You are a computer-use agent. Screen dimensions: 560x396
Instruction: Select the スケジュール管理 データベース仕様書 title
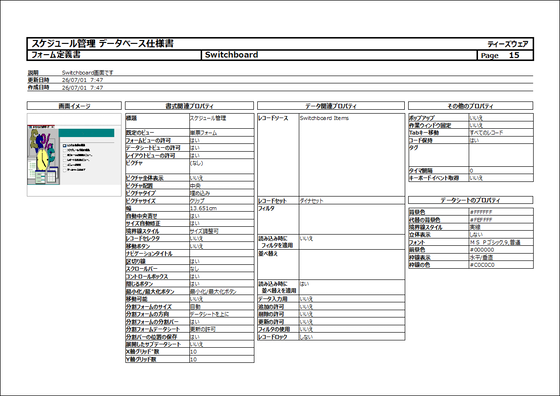[103, 44]
